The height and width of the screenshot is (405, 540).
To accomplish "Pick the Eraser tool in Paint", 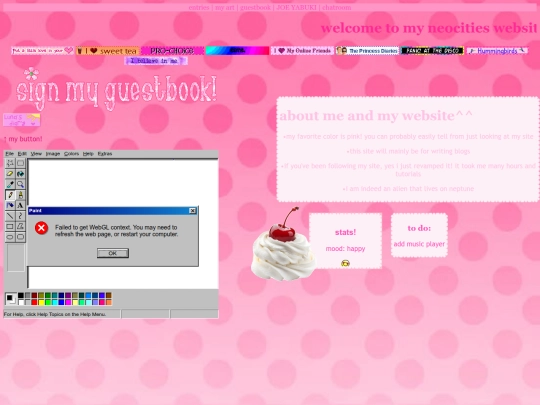I will coord(10,174).
